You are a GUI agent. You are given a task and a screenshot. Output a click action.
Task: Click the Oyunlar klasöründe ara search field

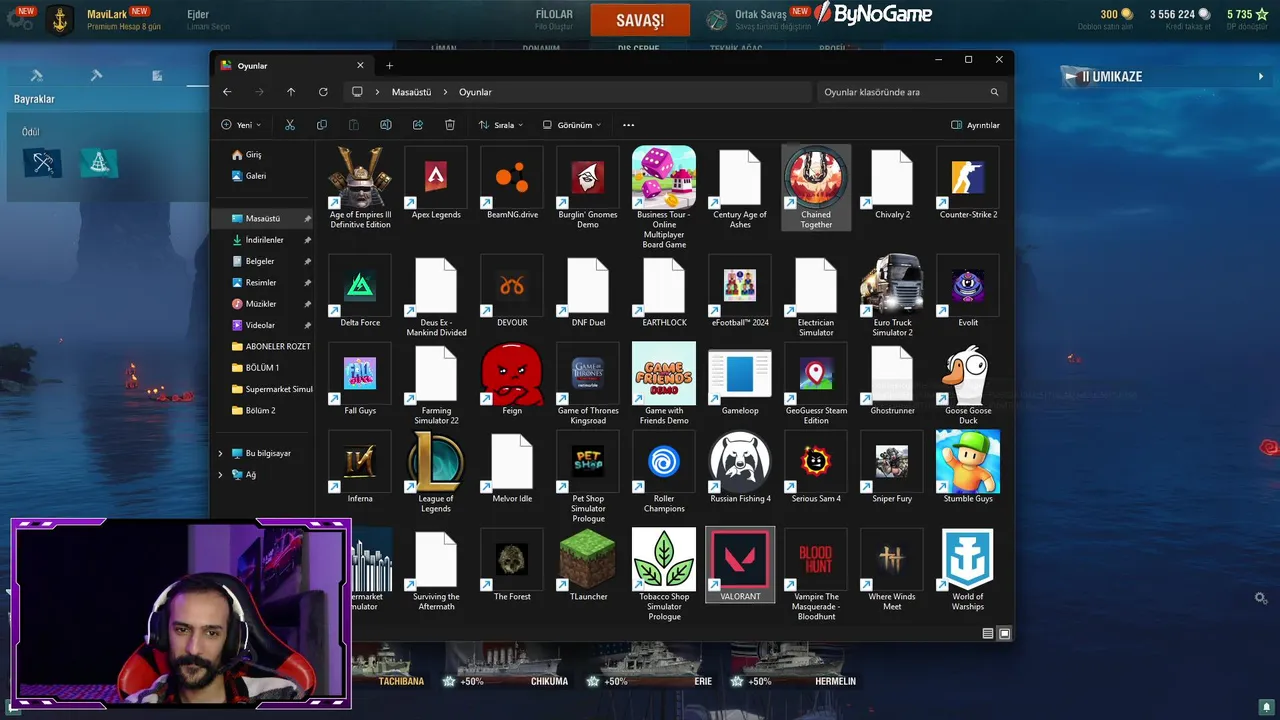[x=911, y=92]
